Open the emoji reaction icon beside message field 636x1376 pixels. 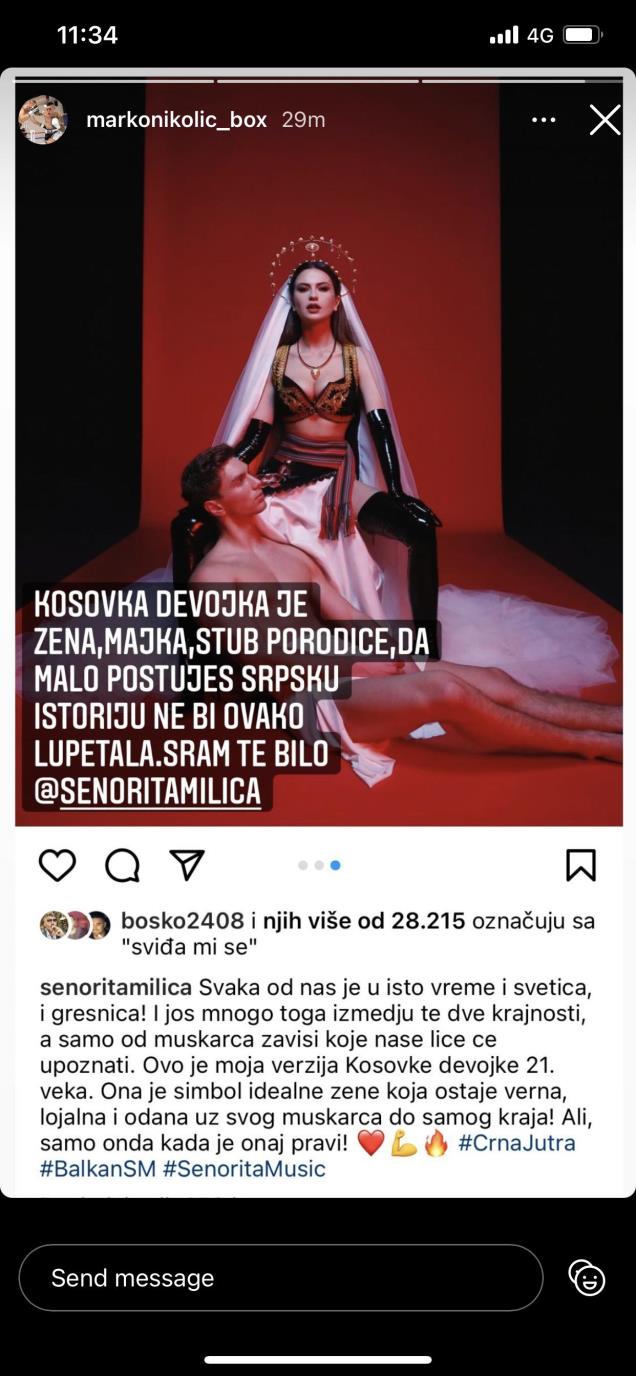coord(587,1277)
